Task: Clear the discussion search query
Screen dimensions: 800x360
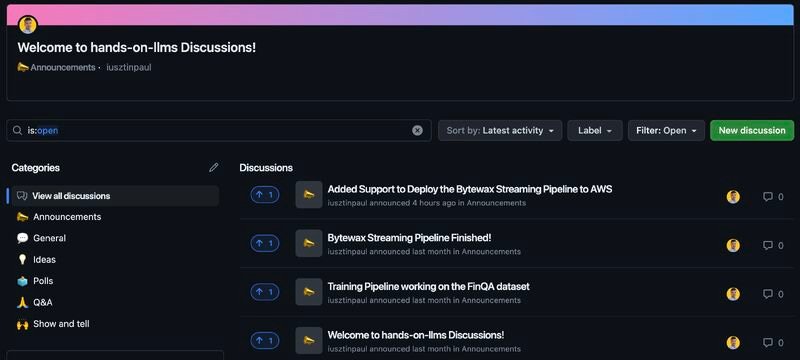Action: point(417,131)
